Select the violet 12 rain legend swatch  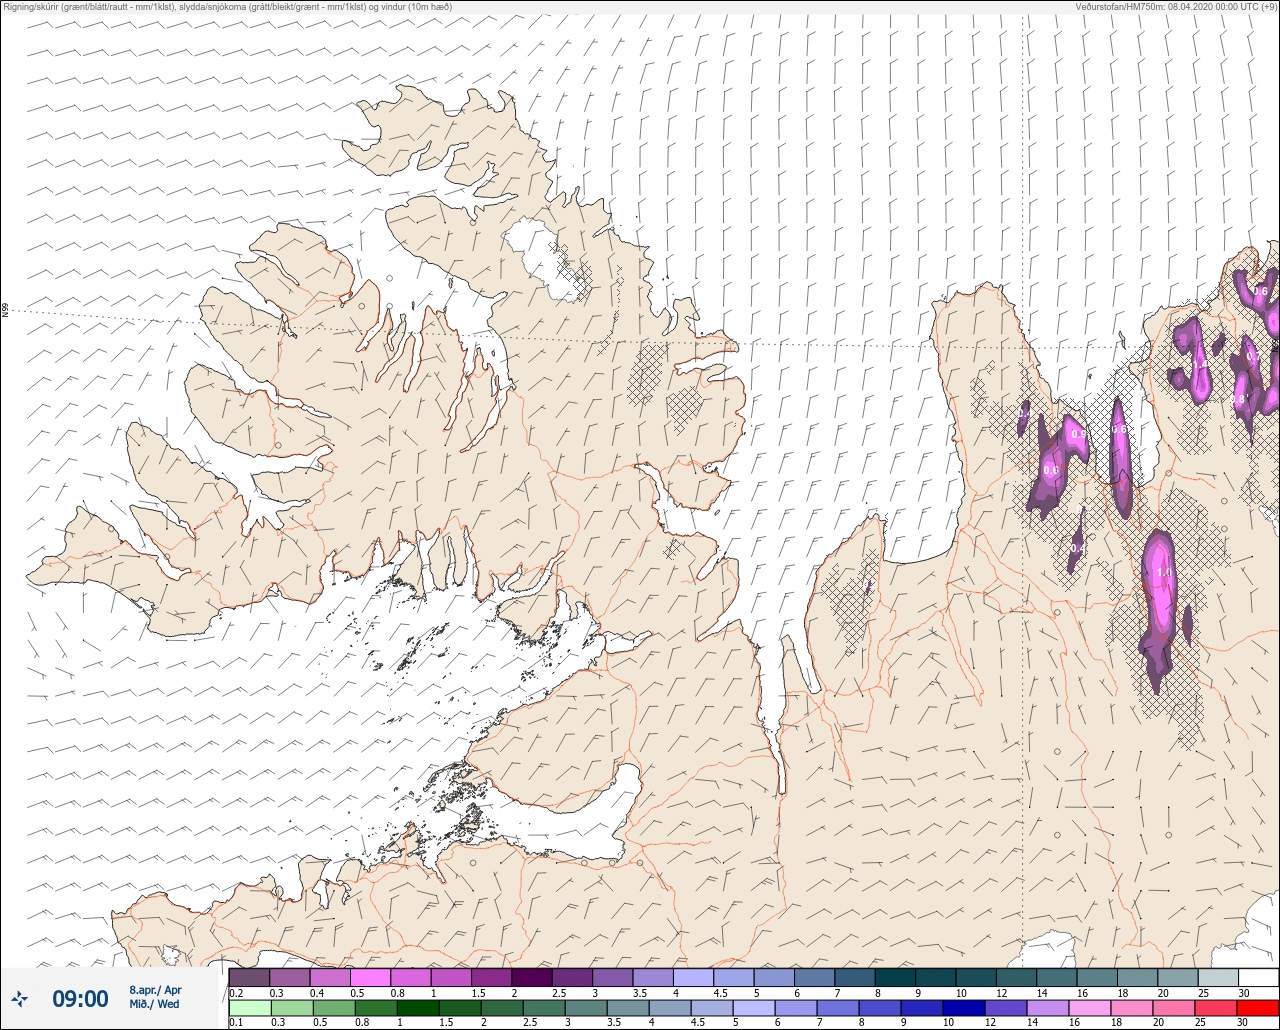click(1006, 1007)
